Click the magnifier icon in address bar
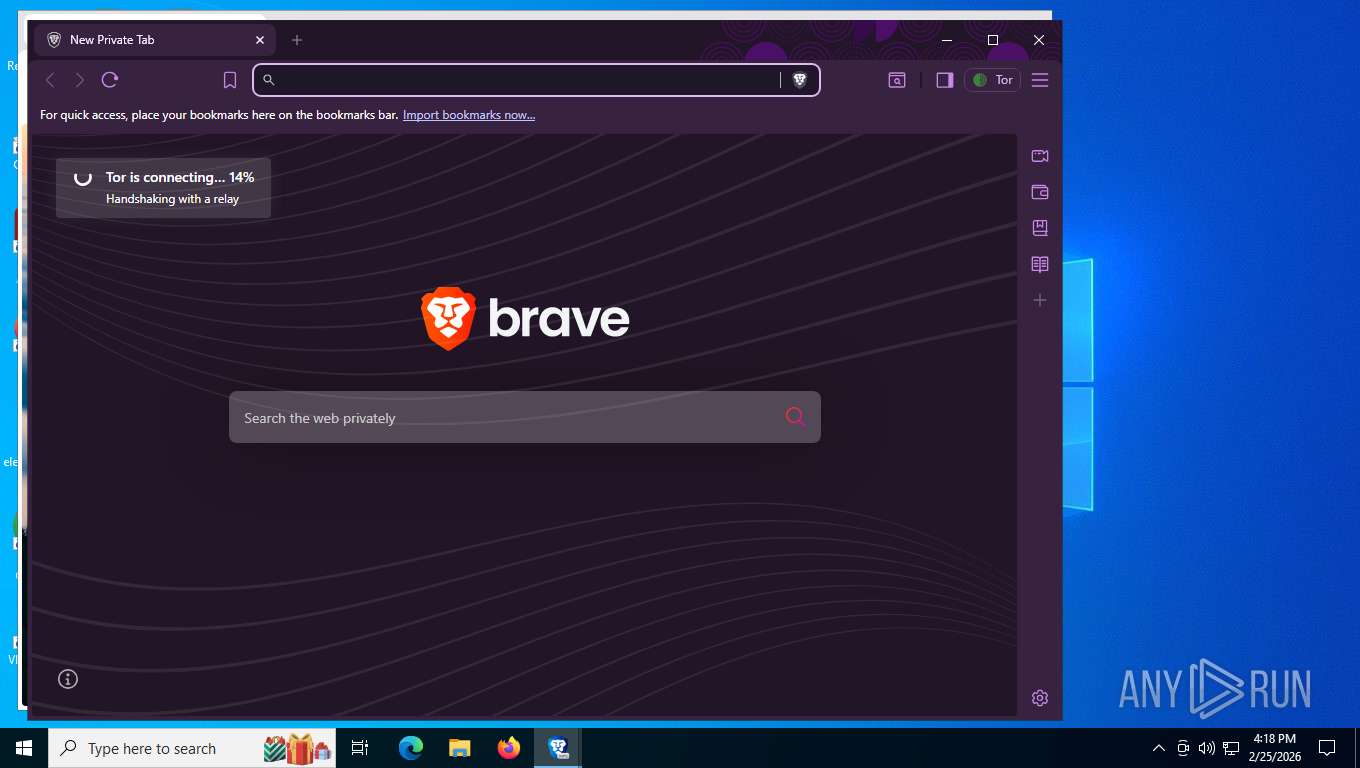This screenshot has width=1360, height=768. click(269, 80)
